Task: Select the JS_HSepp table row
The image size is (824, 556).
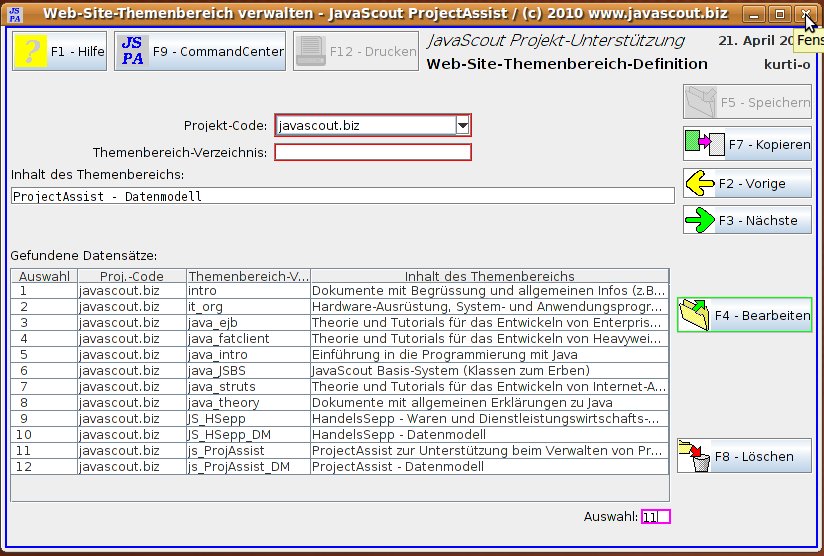Action: coord(339,419)
